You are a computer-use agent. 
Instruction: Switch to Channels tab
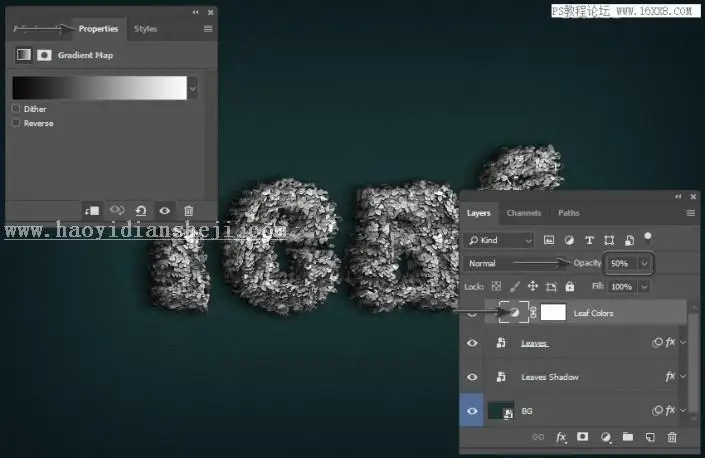[x=524, y=213]
